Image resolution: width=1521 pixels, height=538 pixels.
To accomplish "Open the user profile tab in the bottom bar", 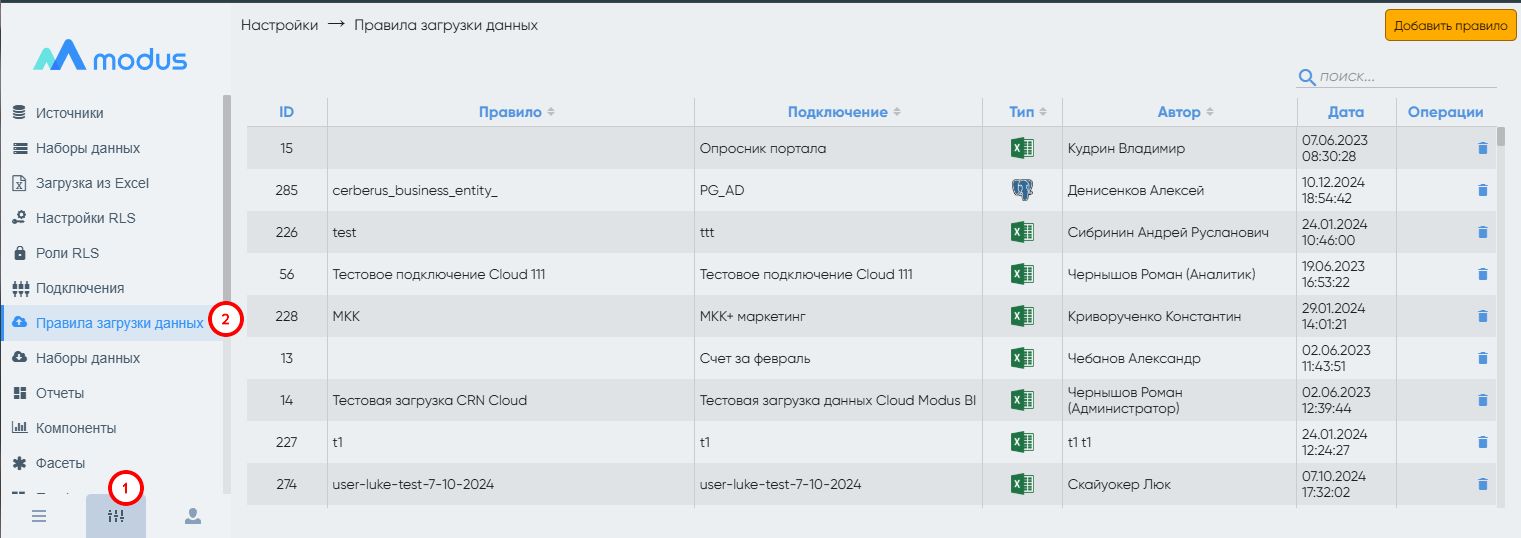I will [193, 516].
